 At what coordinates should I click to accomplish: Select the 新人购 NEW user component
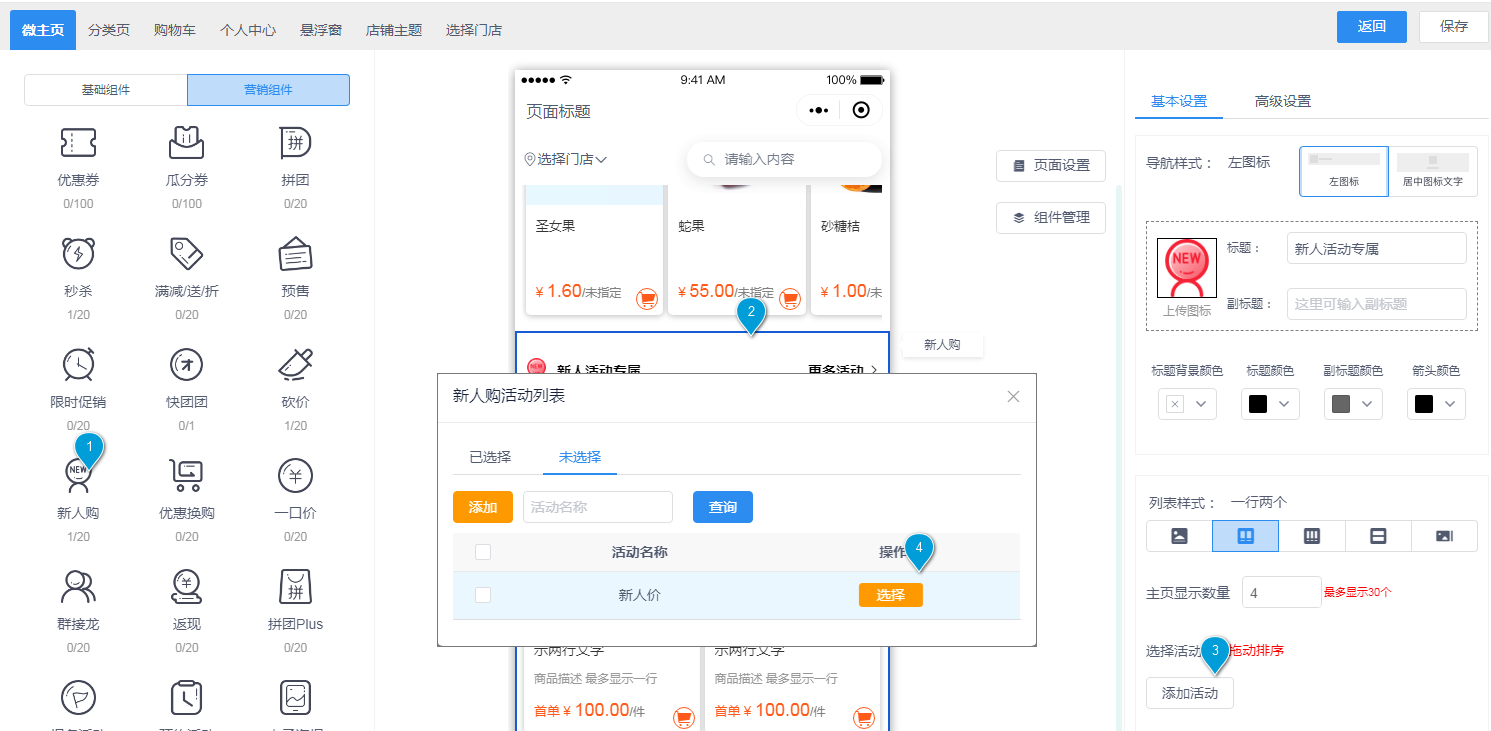(78, 476)
